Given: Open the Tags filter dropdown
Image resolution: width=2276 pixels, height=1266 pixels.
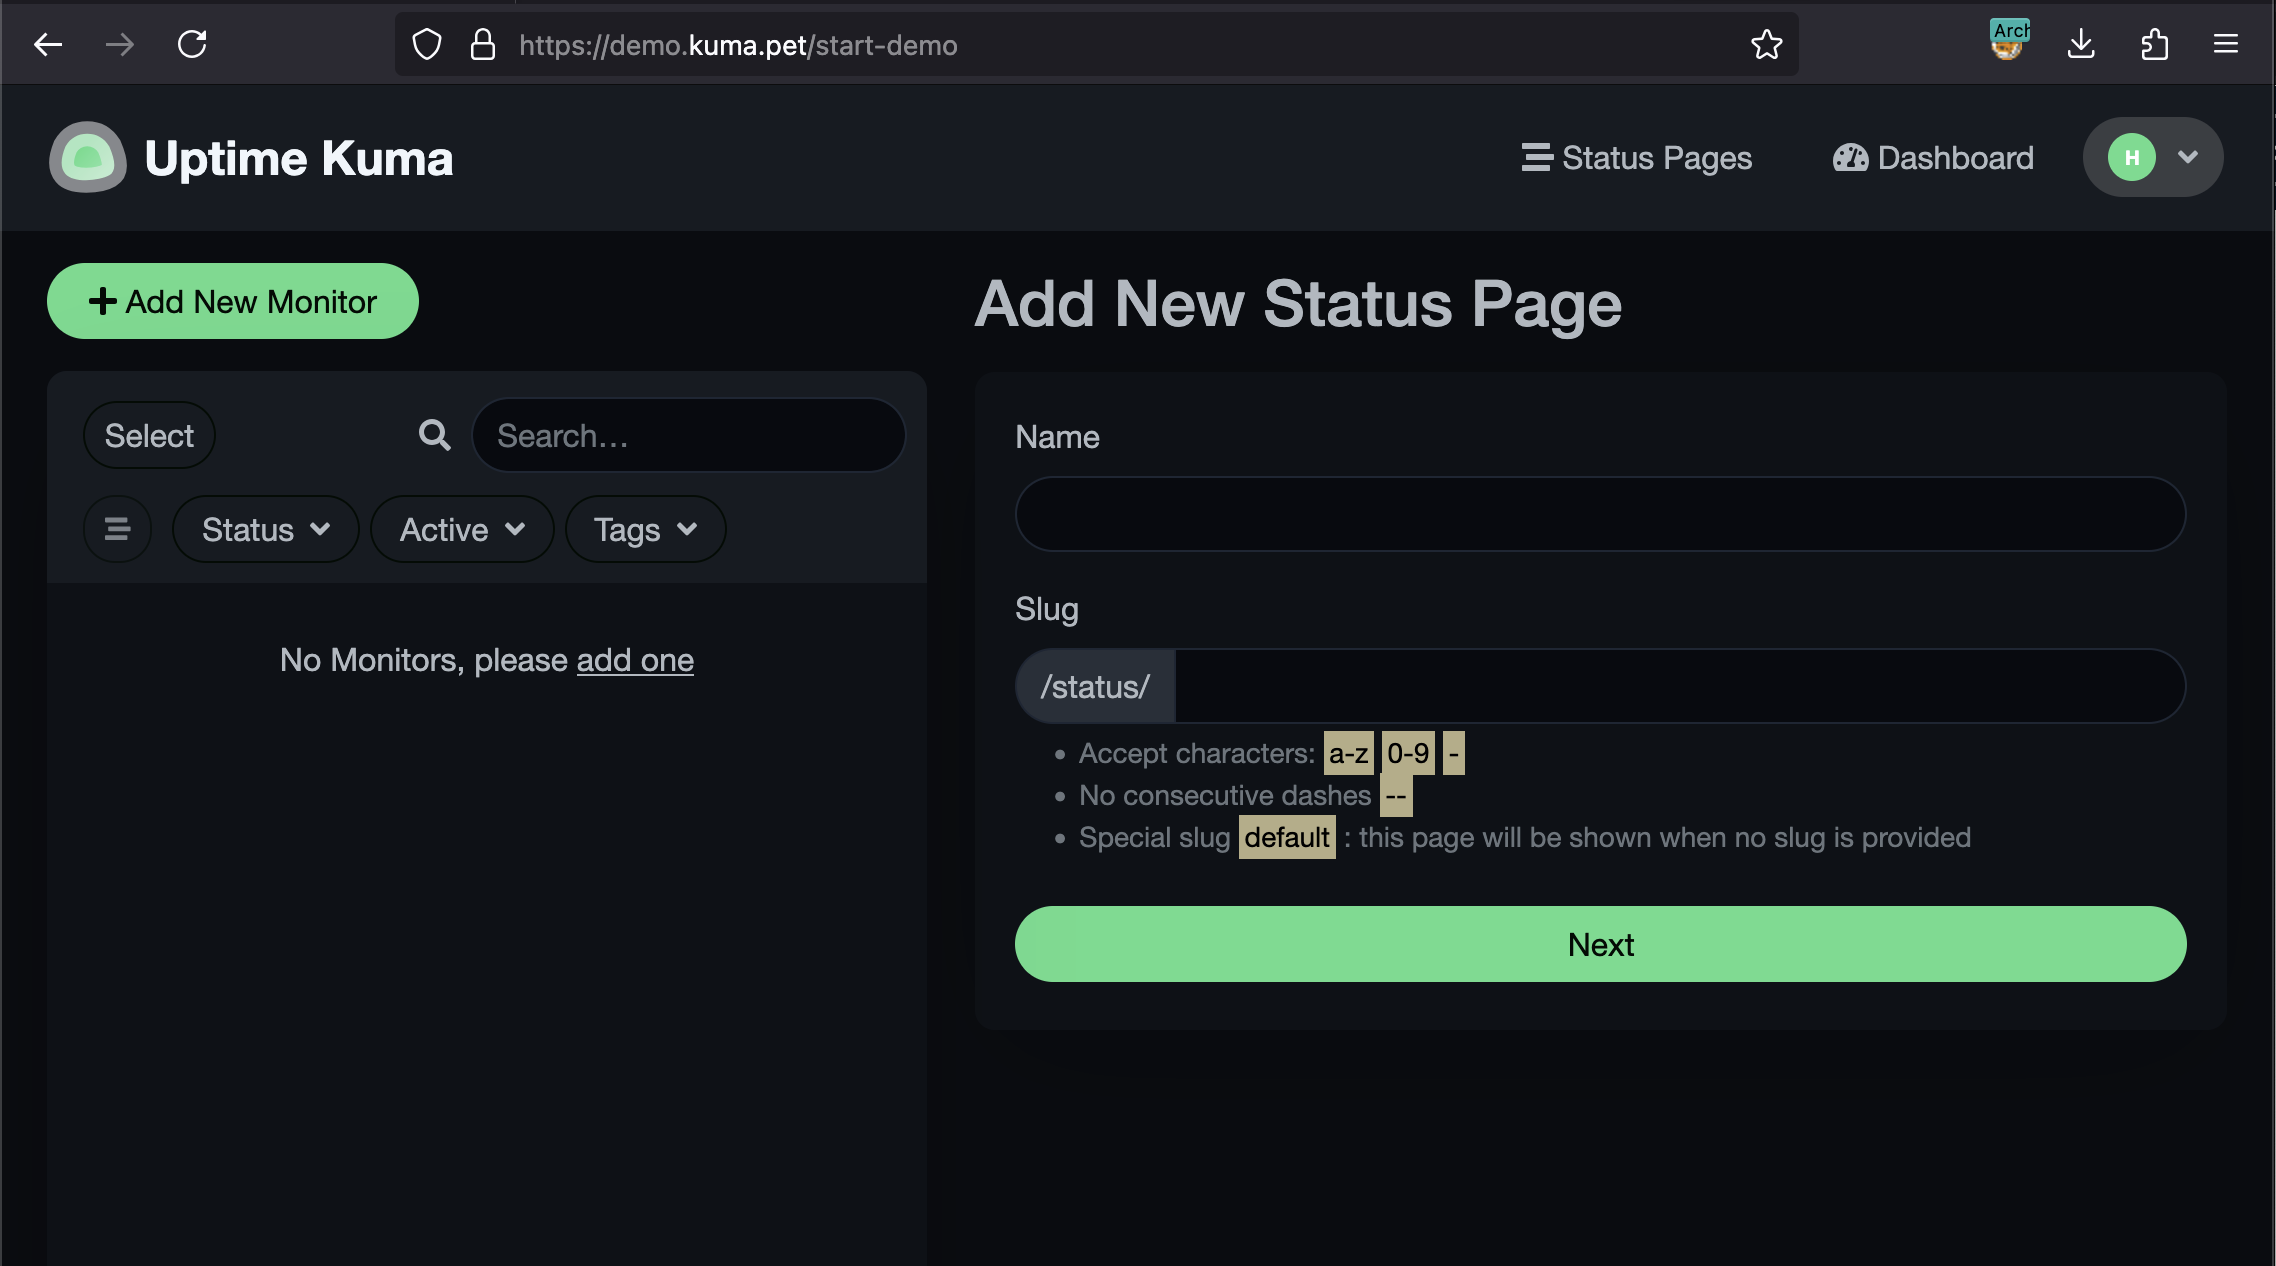Looking at the screenshot, I should 644,529.
